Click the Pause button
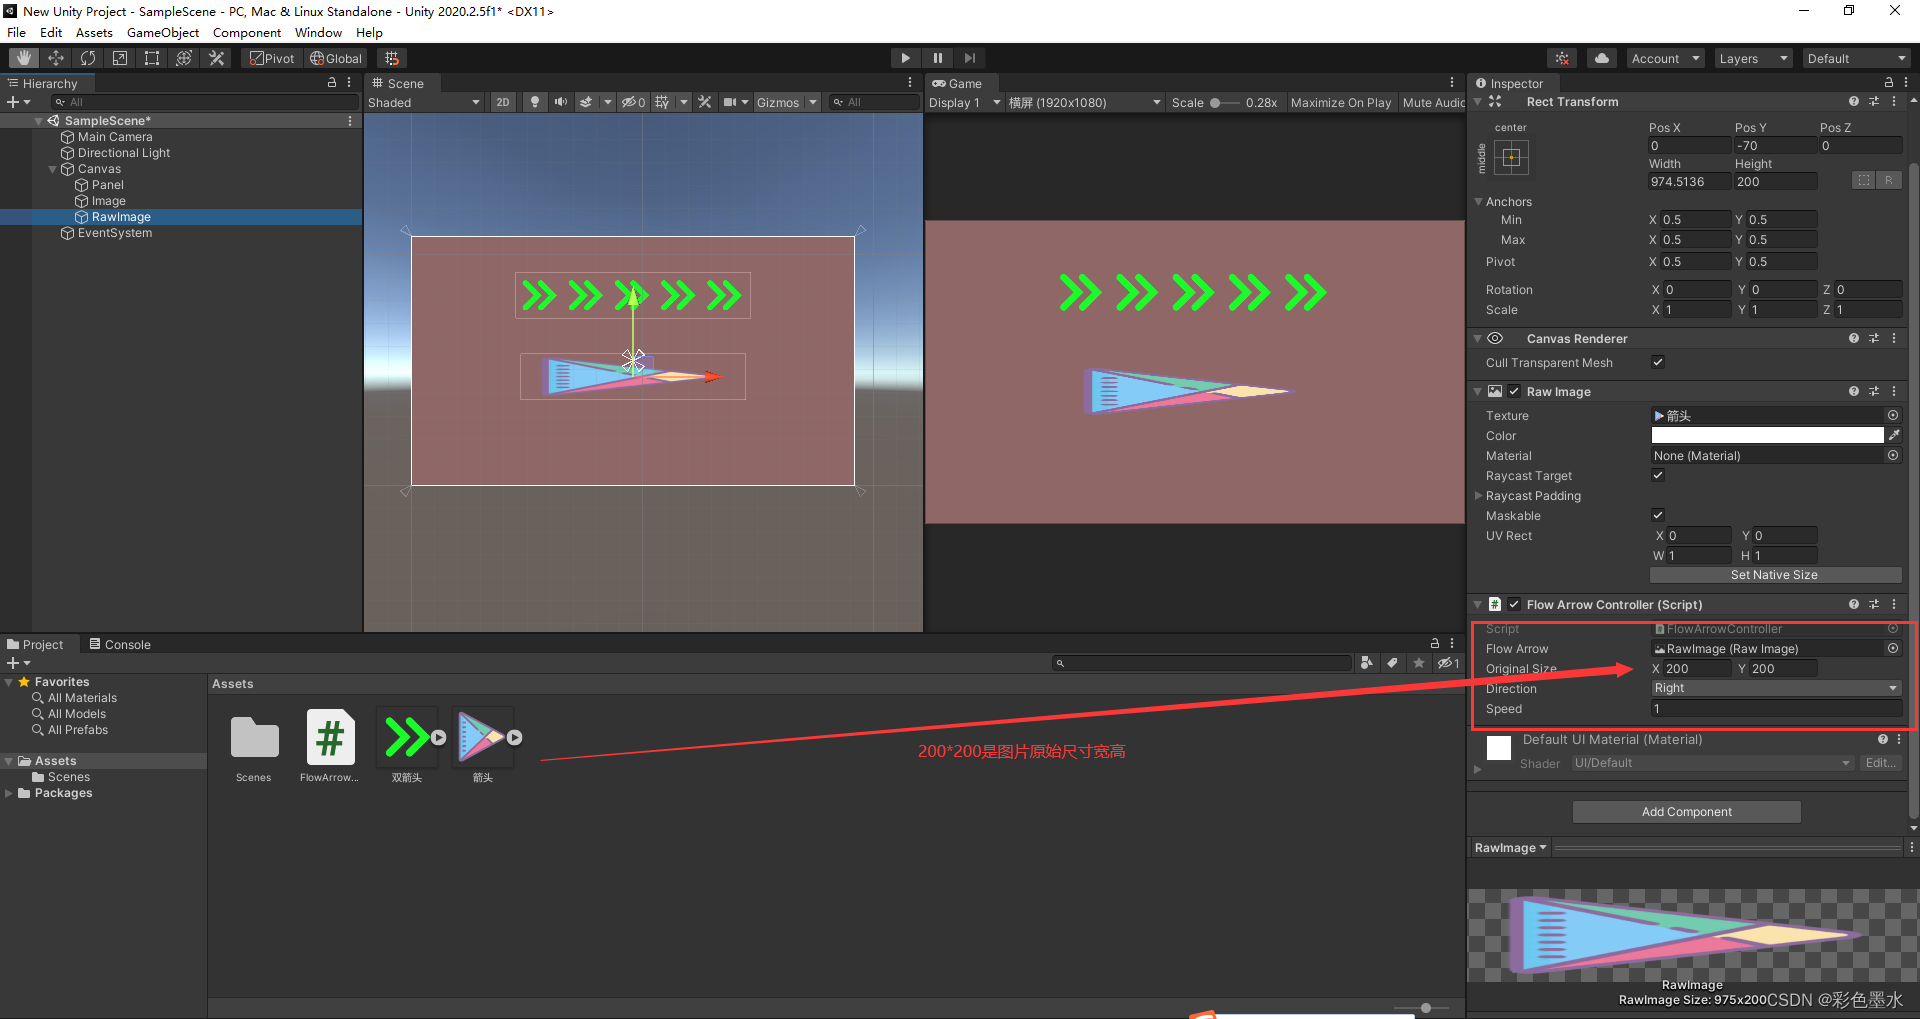 pos(937,58)
